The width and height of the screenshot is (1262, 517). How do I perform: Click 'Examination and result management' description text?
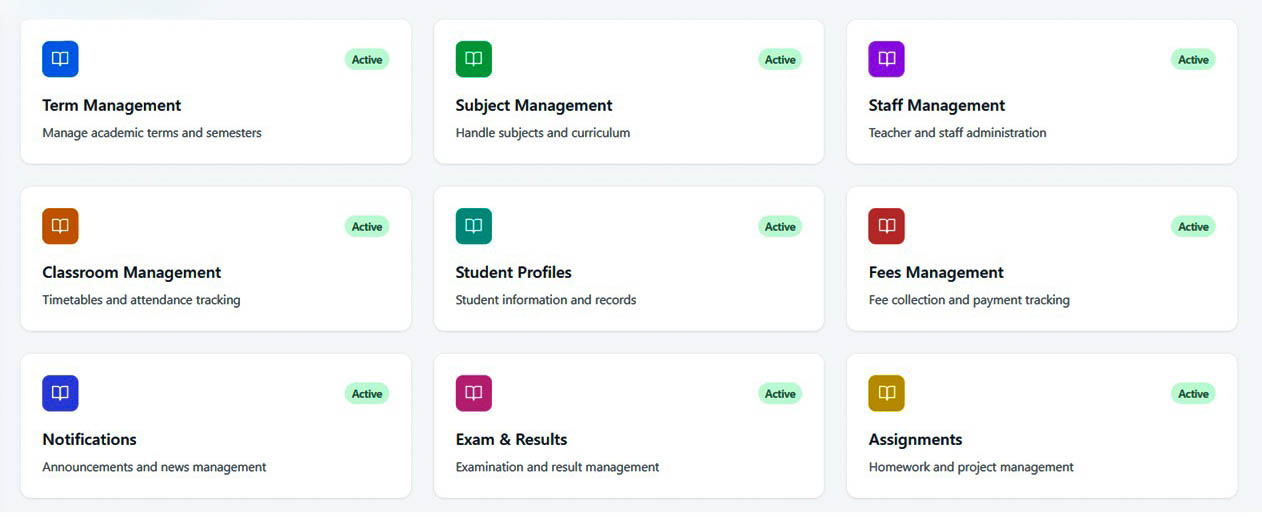click(557, 467)
